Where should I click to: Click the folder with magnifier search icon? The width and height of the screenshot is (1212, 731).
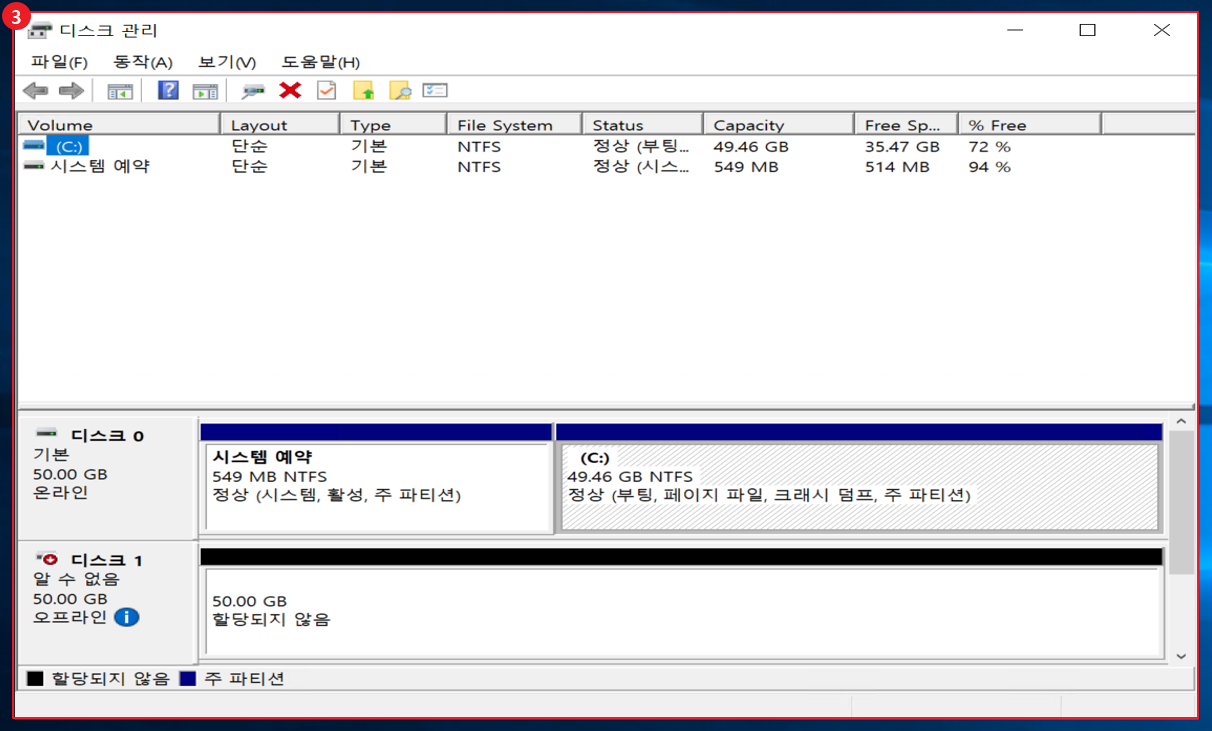pos(399,91)
